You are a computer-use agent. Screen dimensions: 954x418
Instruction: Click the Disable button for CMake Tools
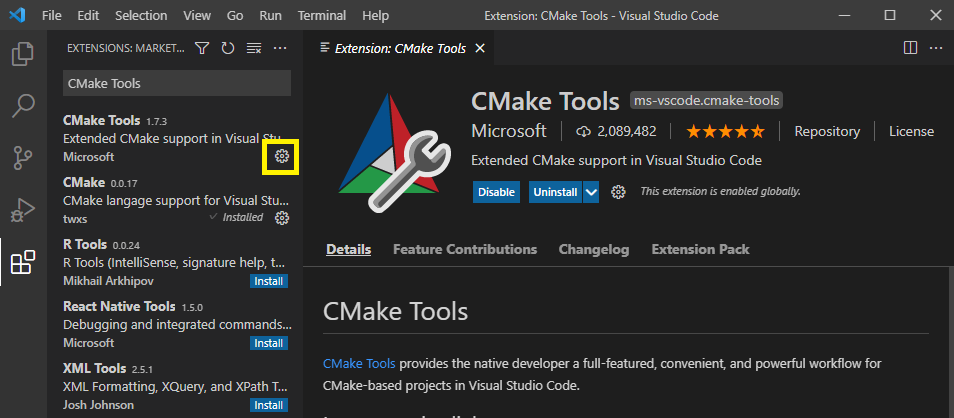tap(497, 192)
